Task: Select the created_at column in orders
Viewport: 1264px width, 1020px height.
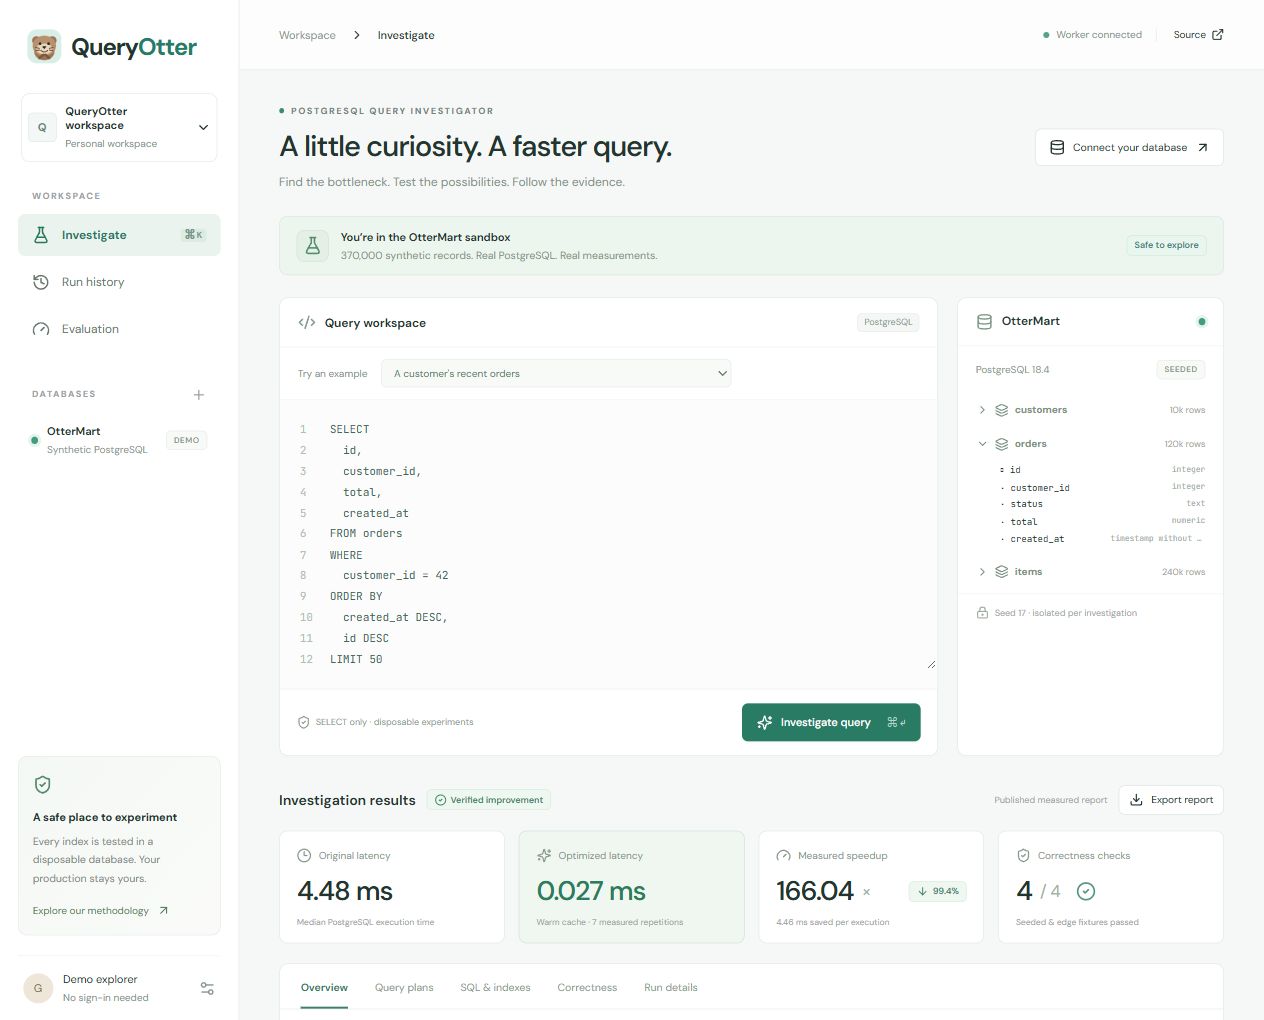Action: point(1102,539)
